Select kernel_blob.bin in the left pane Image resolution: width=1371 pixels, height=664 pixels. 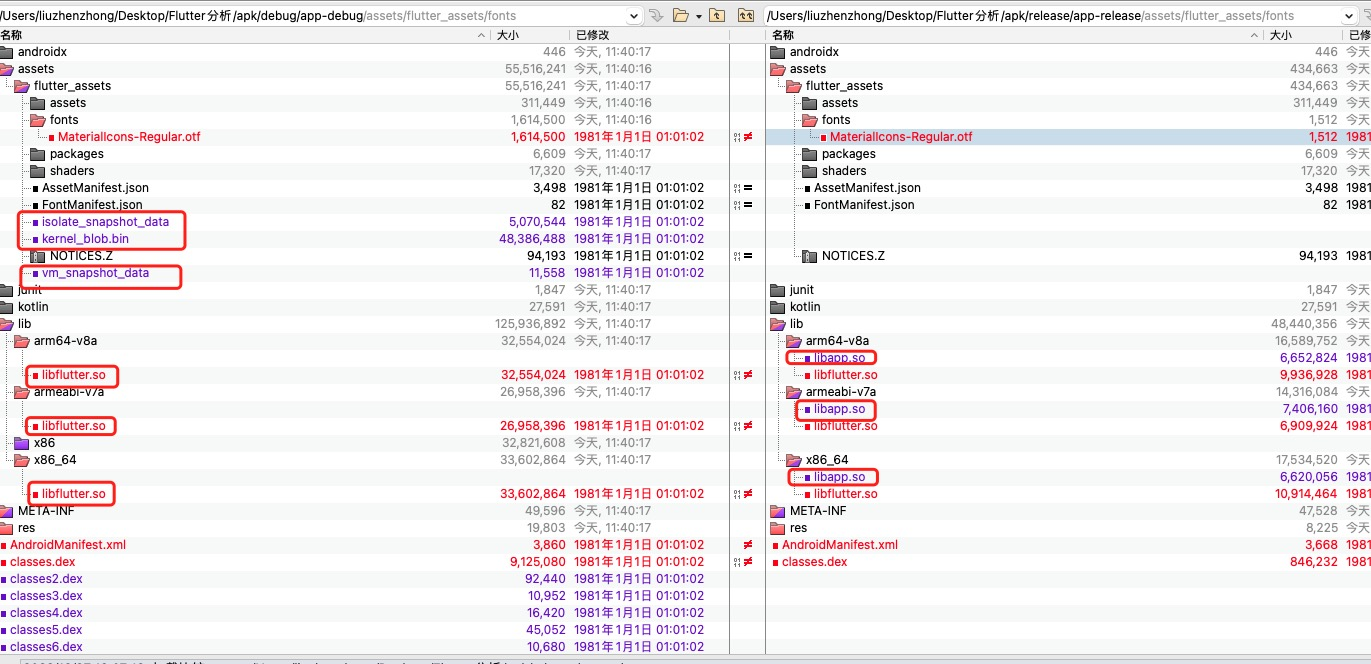[85, 239]
